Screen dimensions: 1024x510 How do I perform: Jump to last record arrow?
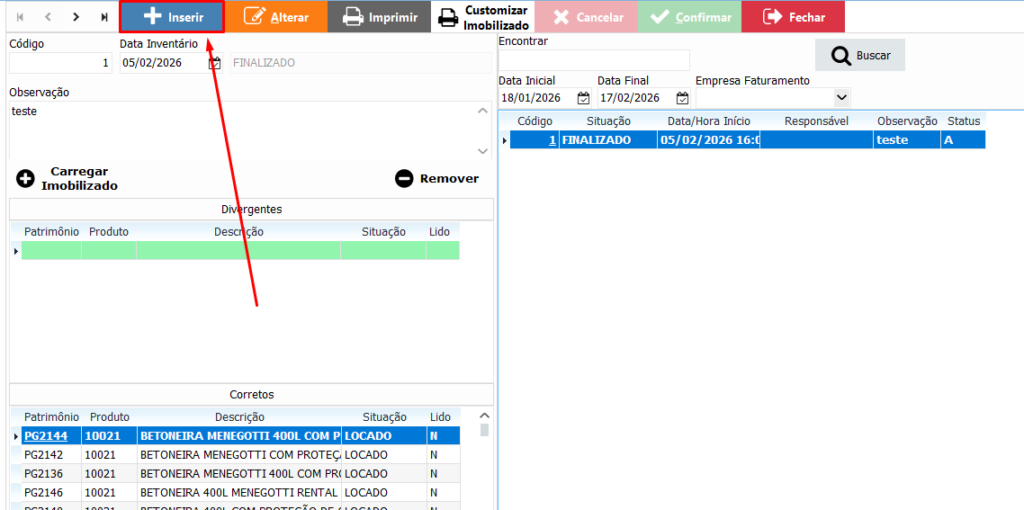[x=104, y=17]
